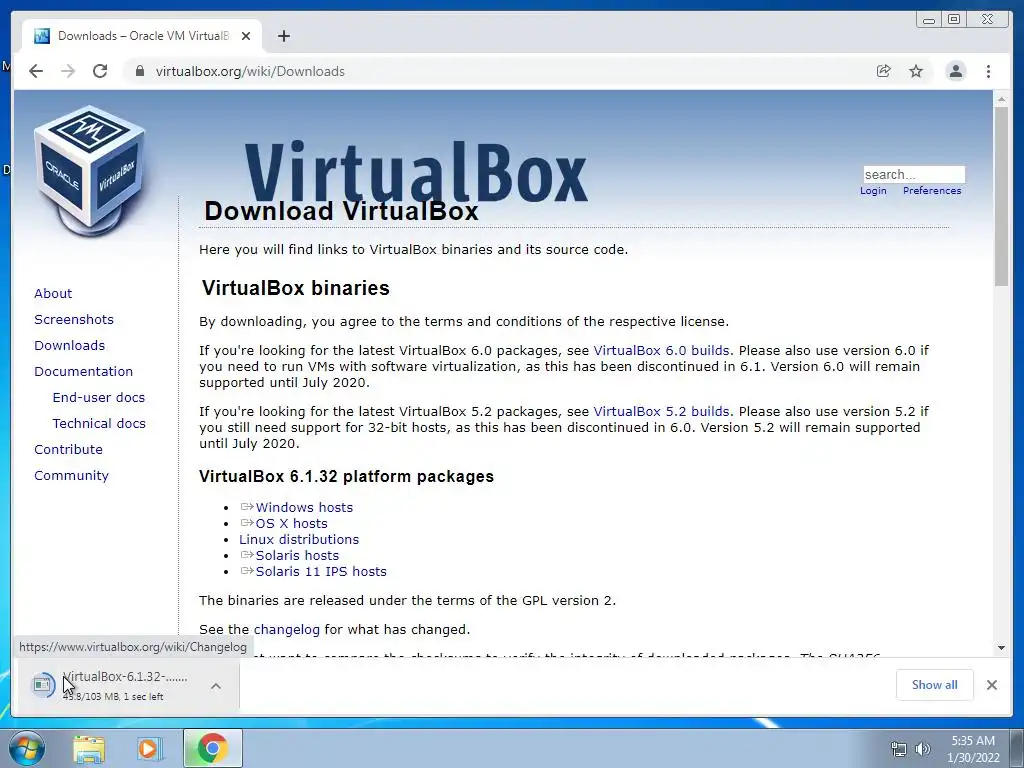
Task: Open Windows Explorer from the taskbar
Action: [89, 748]
